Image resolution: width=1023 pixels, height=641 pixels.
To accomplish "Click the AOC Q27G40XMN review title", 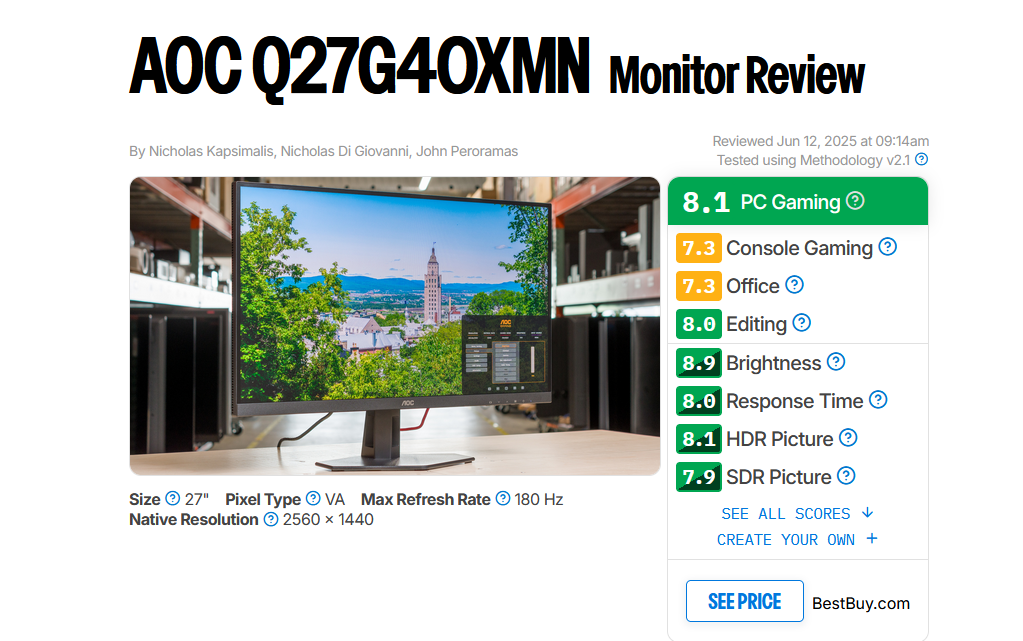I will 359,67.
